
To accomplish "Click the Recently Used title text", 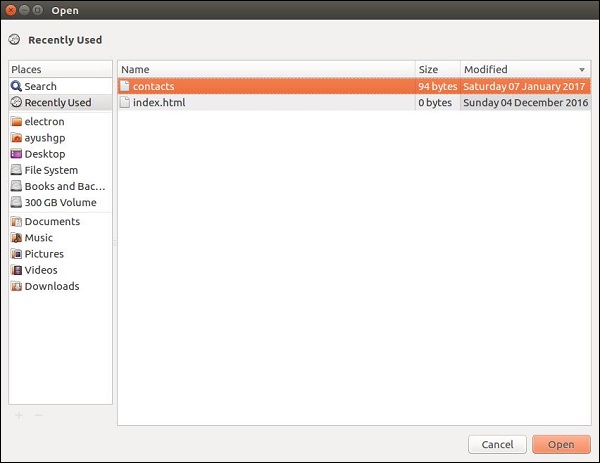I will click(x=65, y=40).
